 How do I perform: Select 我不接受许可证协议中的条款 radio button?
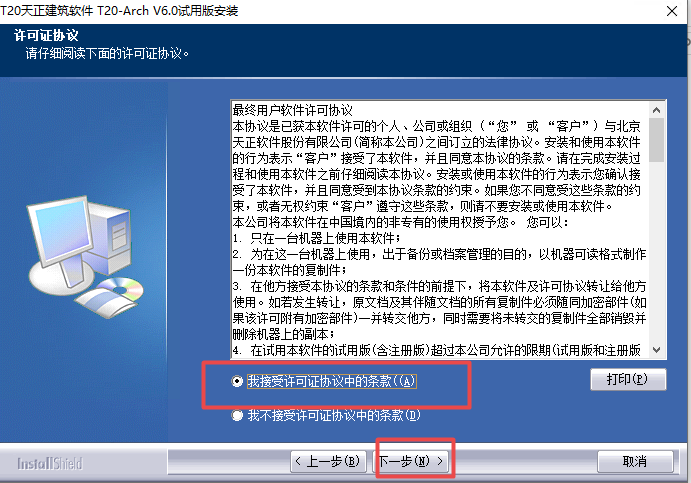coord(238,415)
